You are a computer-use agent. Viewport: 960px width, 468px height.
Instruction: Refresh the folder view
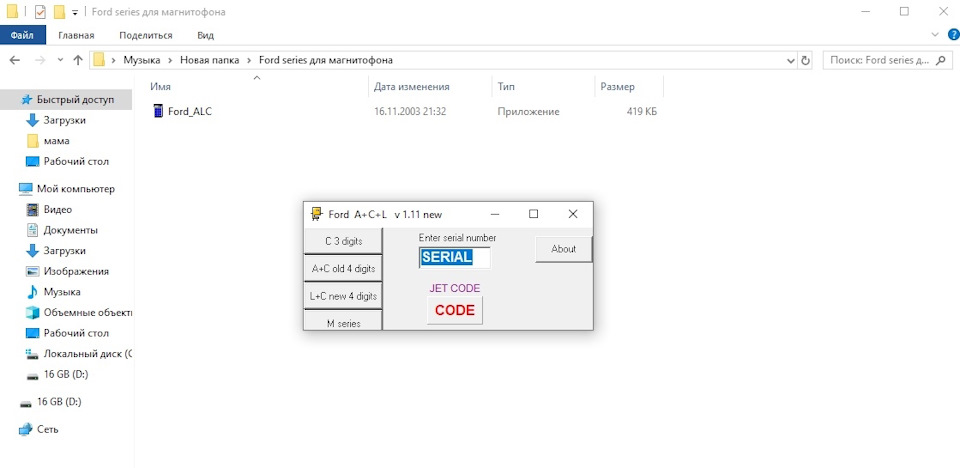[806, 61]
